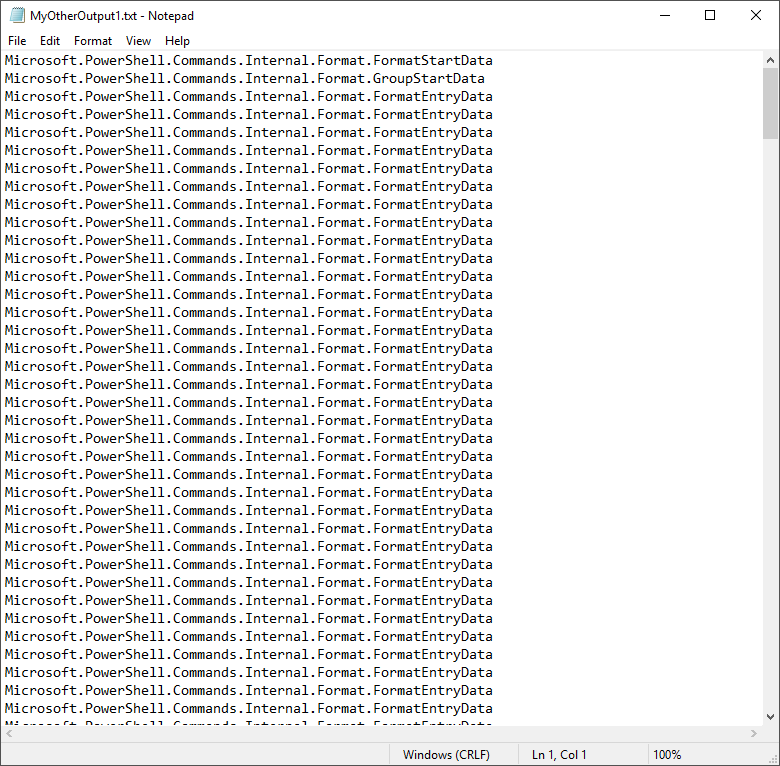Open the Edit menu

tap(50, 41)
